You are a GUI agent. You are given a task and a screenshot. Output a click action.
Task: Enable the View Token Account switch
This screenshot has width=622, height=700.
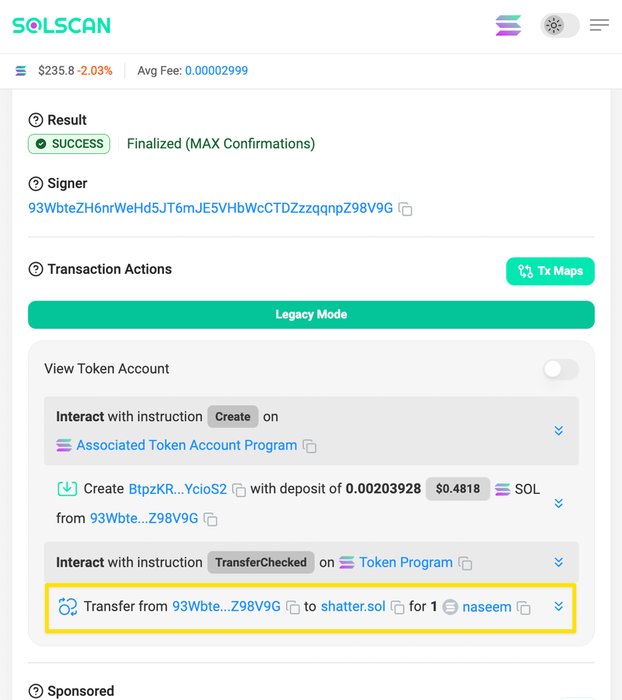[561, 369]
